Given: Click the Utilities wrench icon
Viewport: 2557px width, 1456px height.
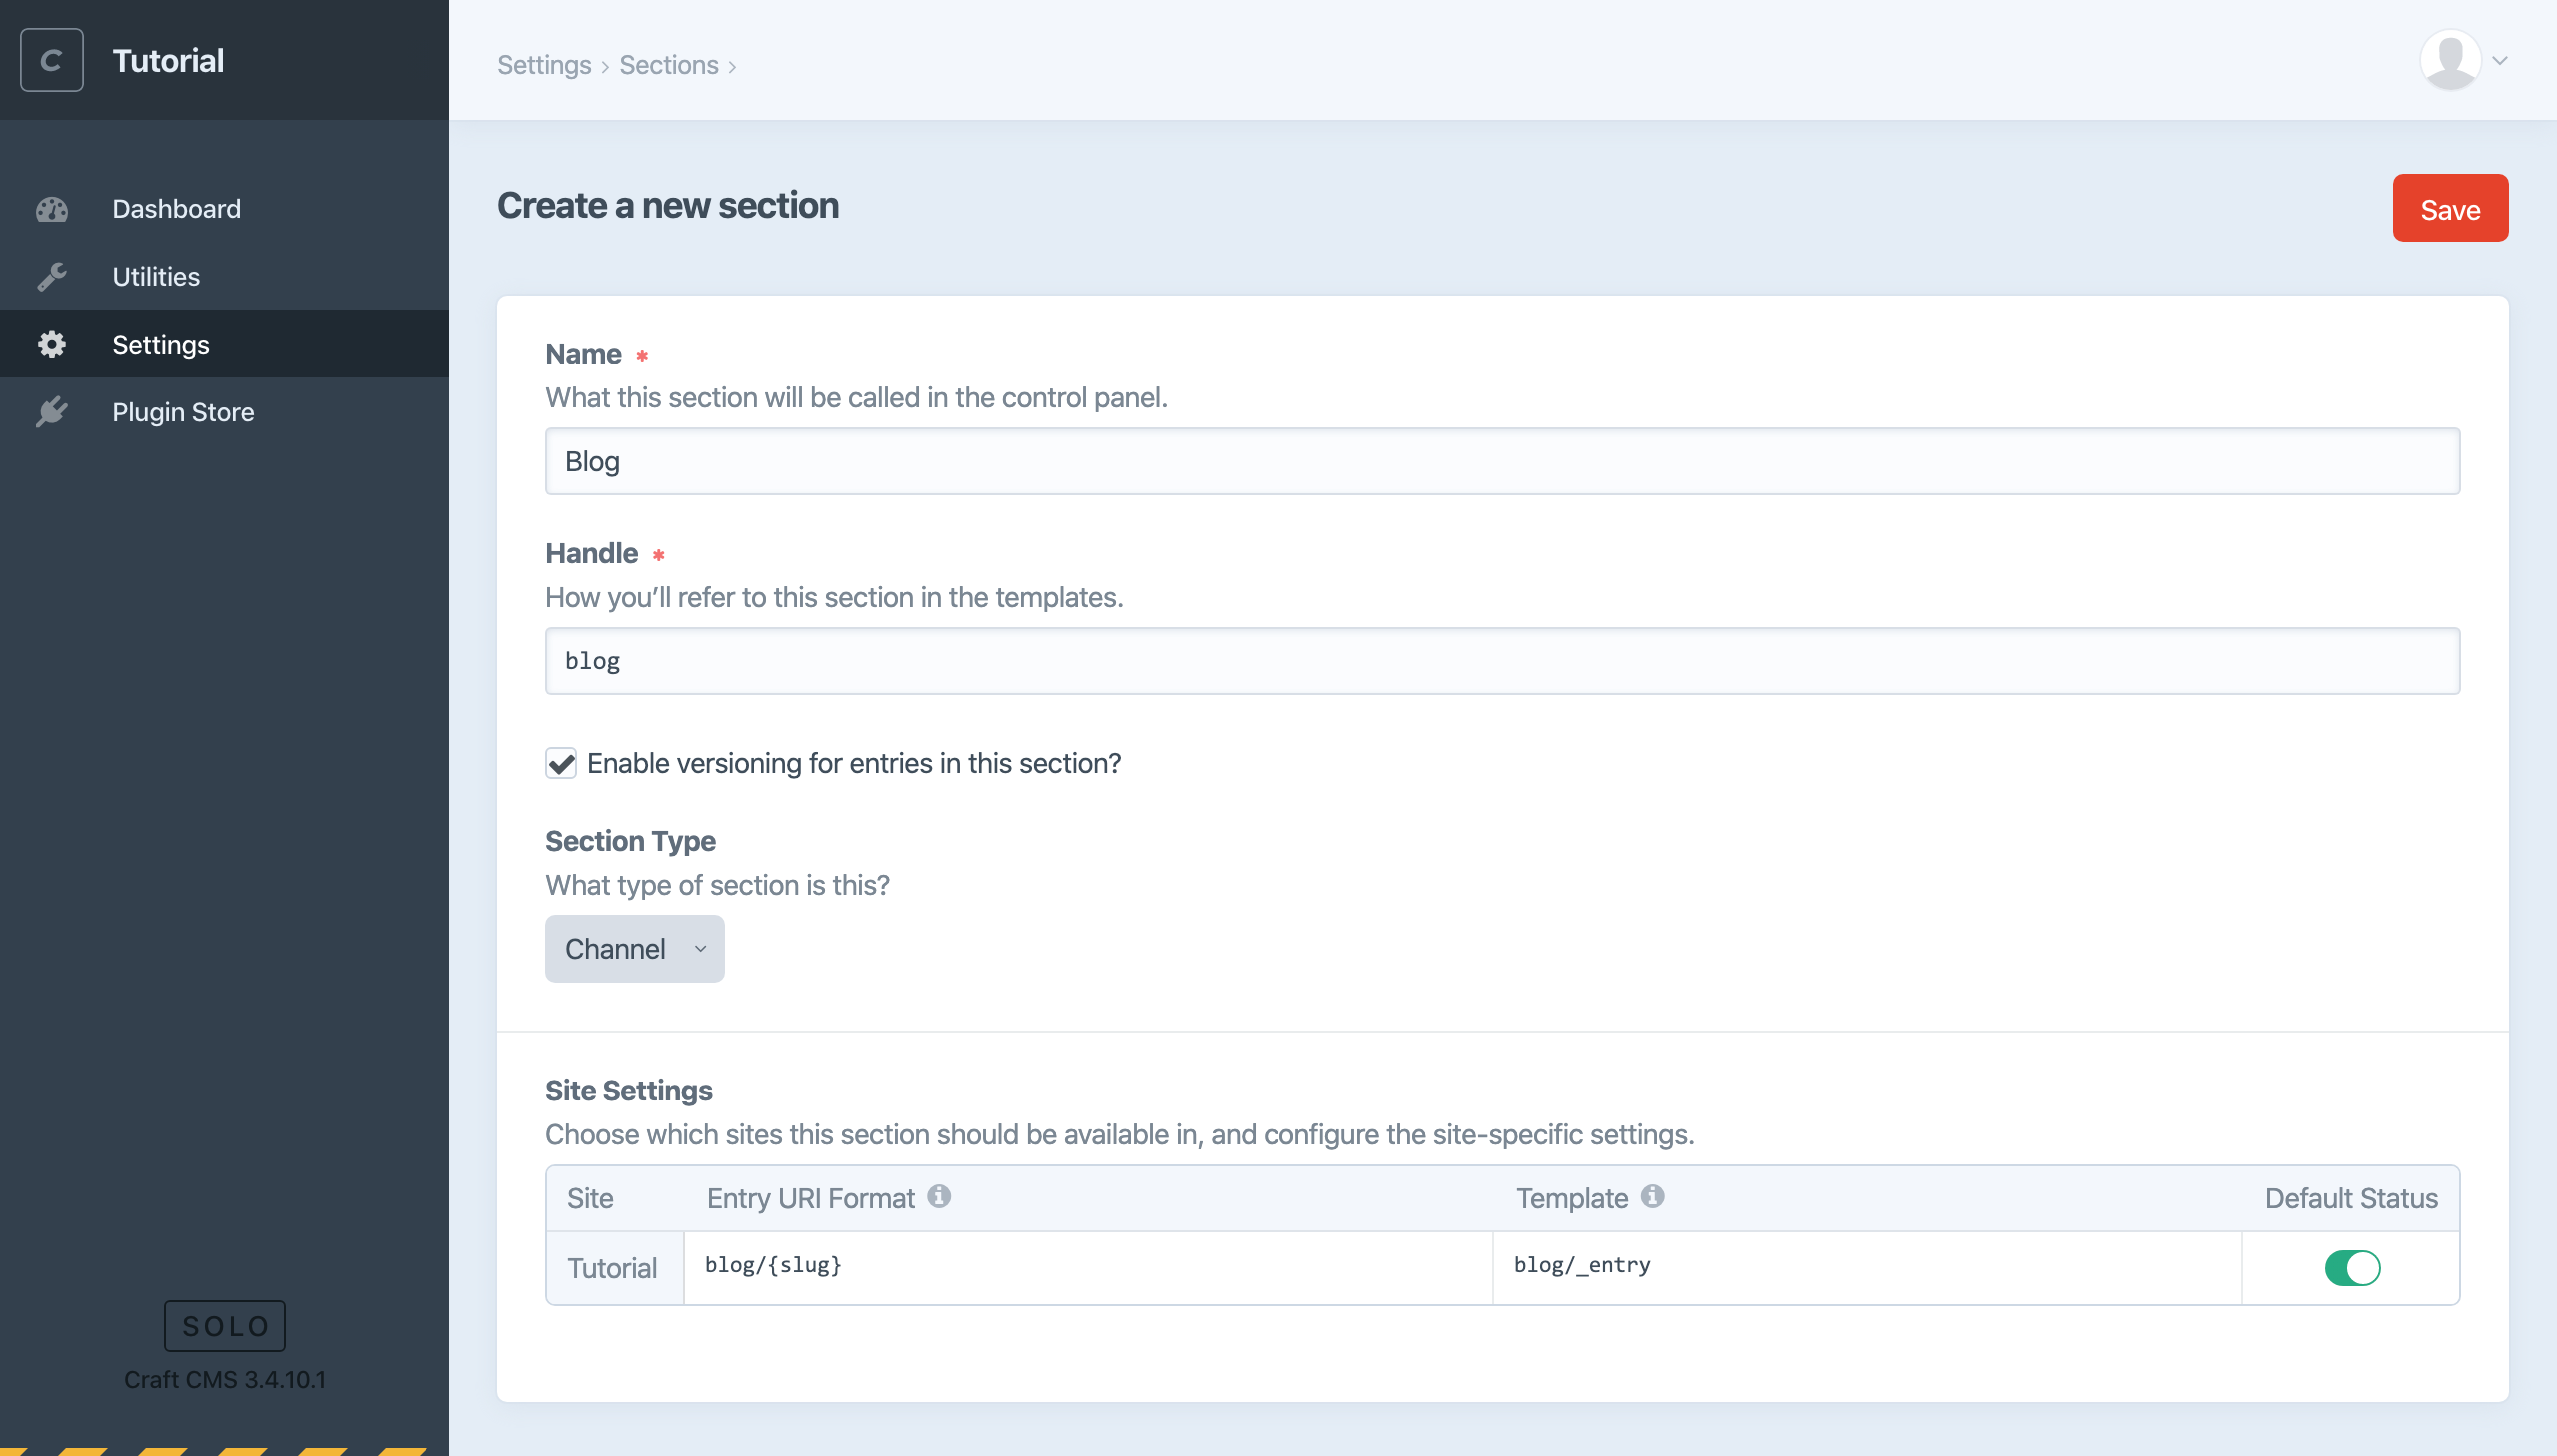Looking at the screenshot, I should point(53,274).
